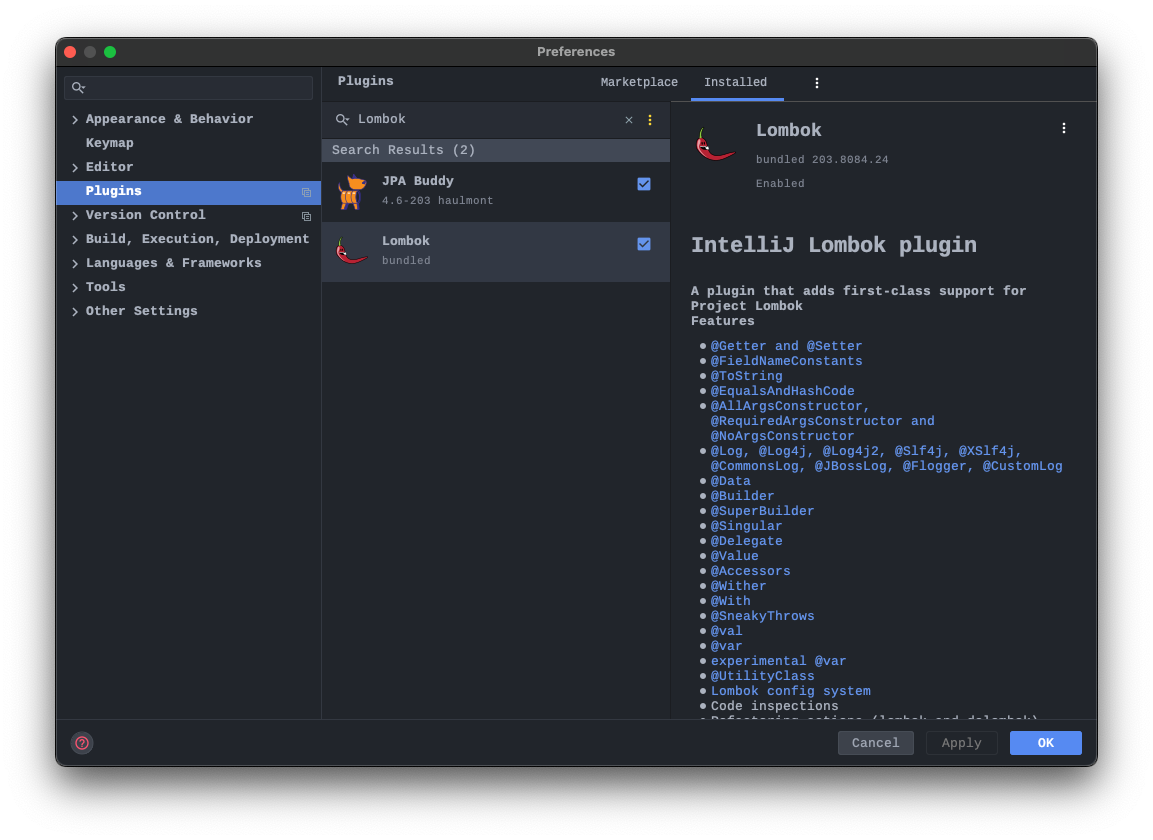The width and height of the screenshot is (1153, 840).
Task: Click the Search Results (2) header
Action: [496, 150]
